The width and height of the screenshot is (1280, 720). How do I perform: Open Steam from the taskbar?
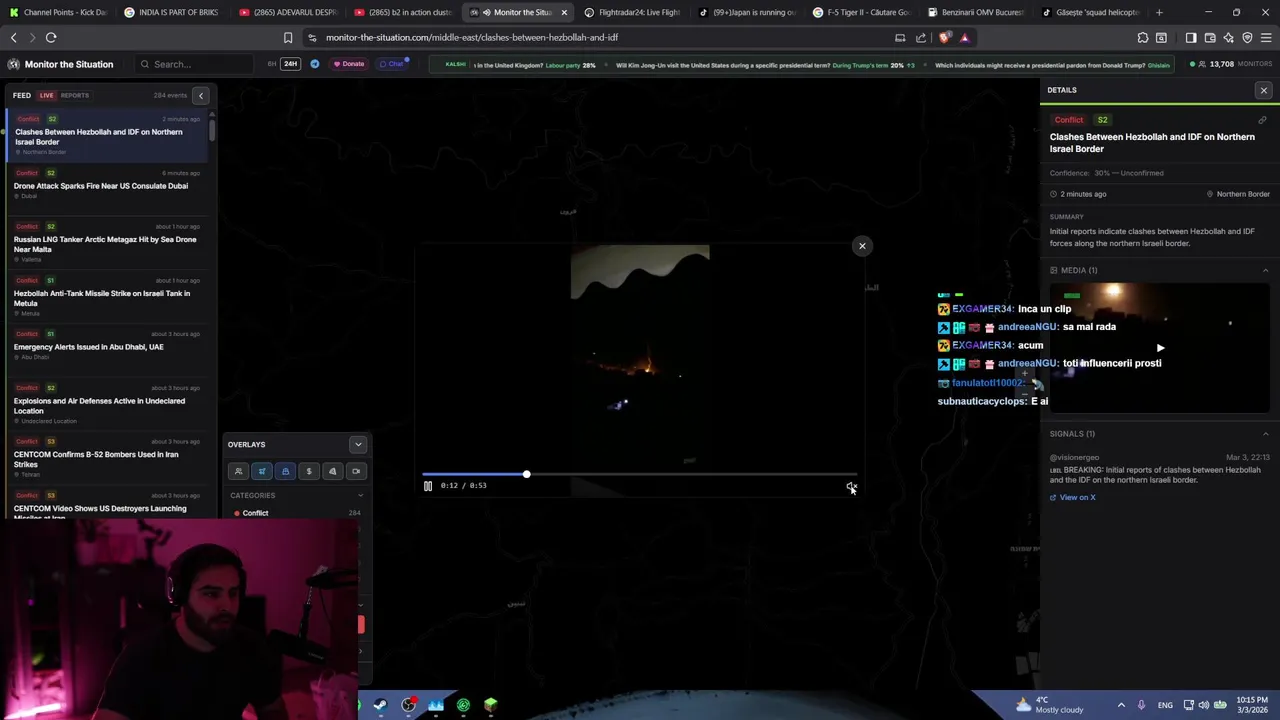[381, 705]
